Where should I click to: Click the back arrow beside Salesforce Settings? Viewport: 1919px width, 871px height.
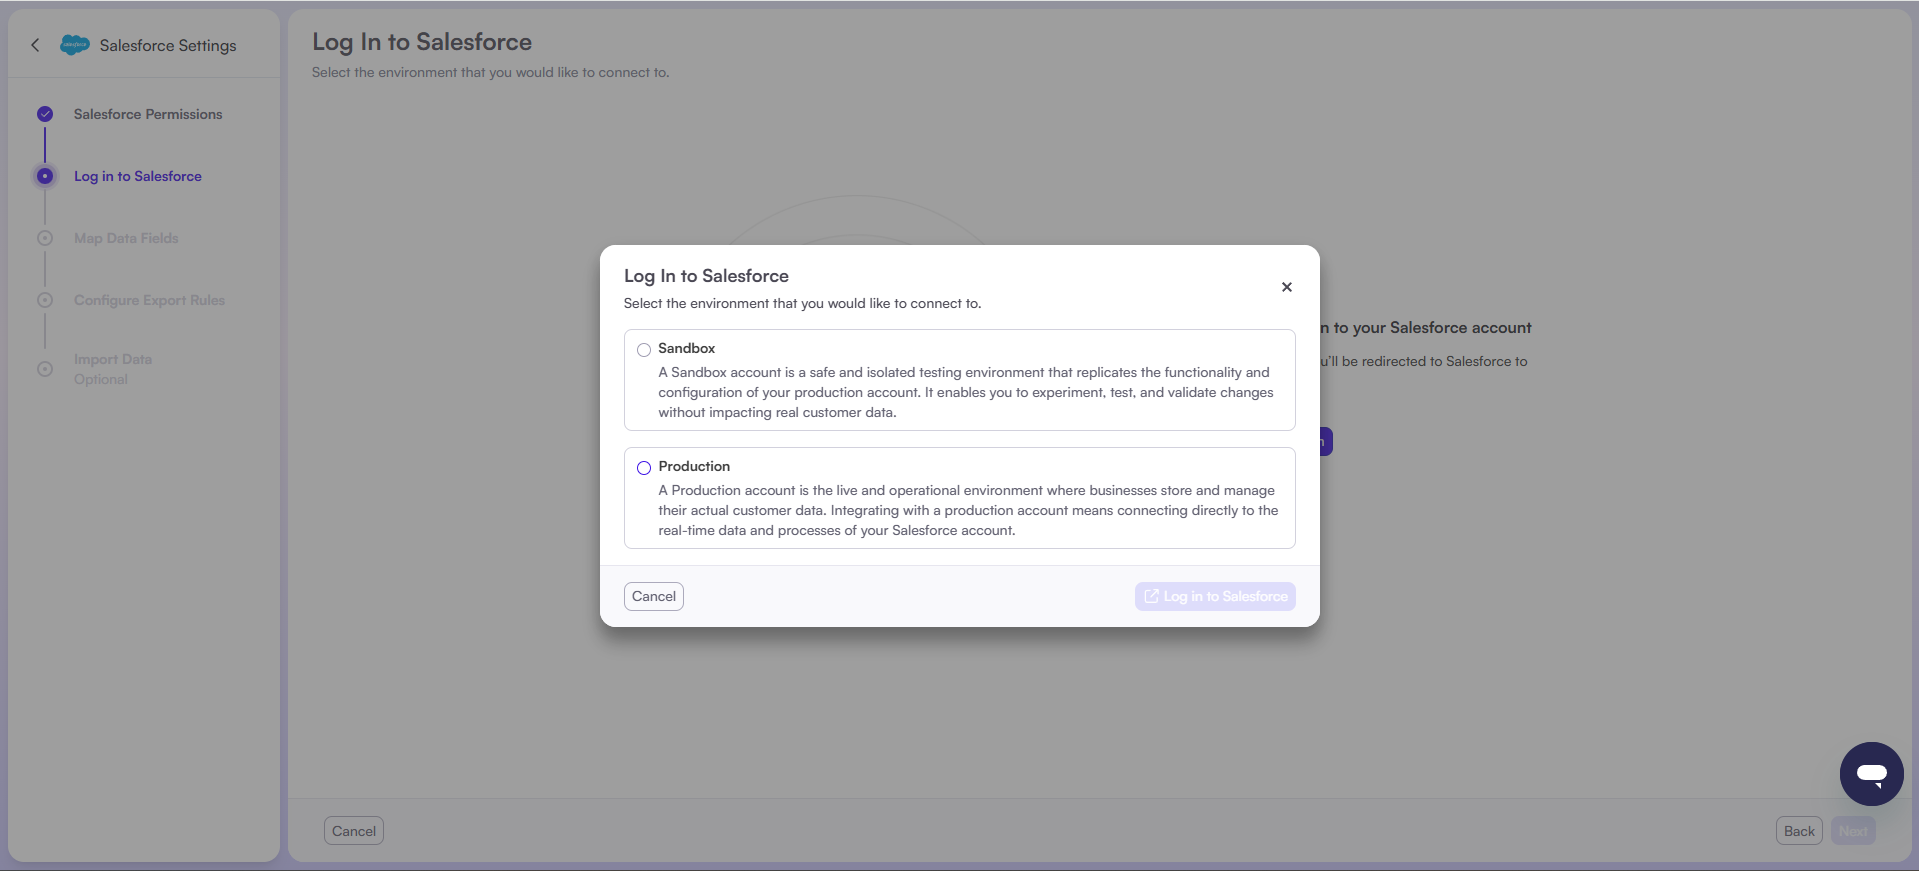(36, 45)
